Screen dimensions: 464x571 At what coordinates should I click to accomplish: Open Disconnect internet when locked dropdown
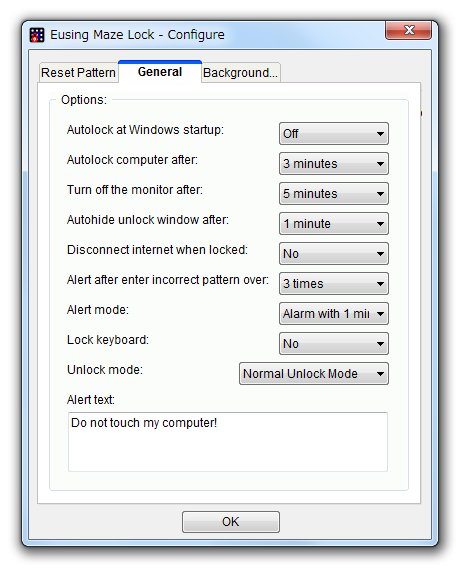[334, 253]
